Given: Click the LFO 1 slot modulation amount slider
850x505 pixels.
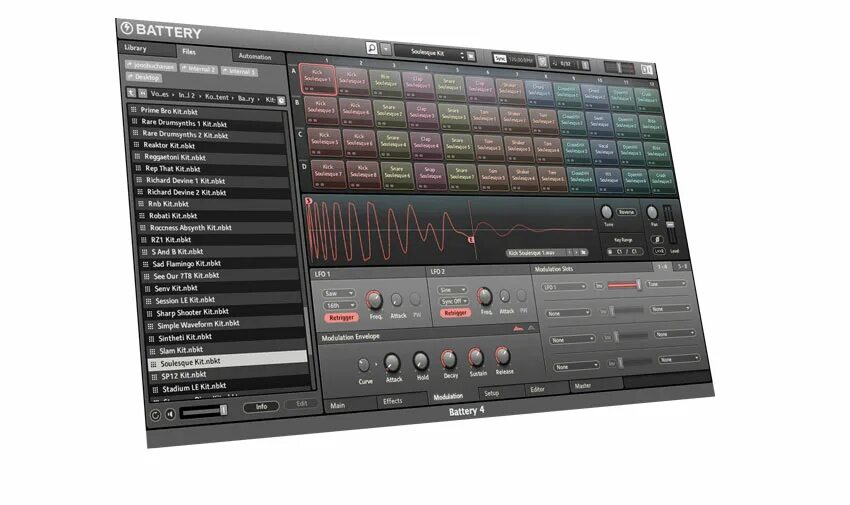Looking at the screenshot, I should (624, 284).
